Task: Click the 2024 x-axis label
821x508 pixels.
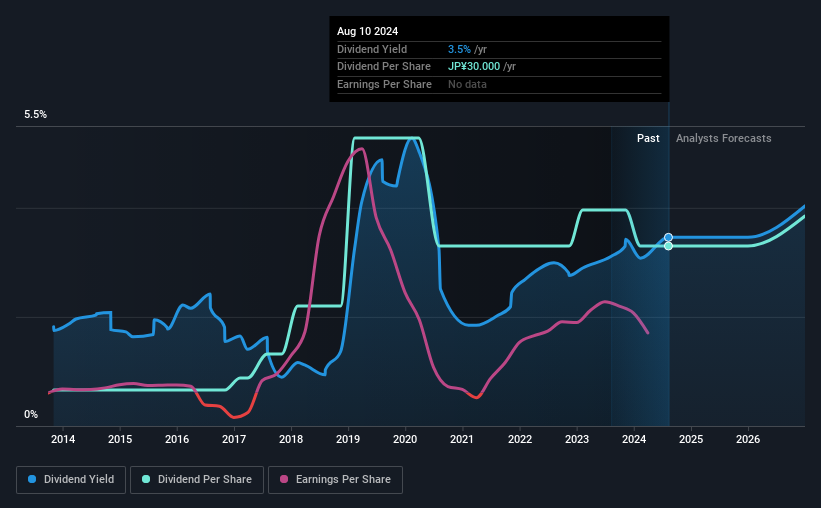Action: tap(634, 439)
